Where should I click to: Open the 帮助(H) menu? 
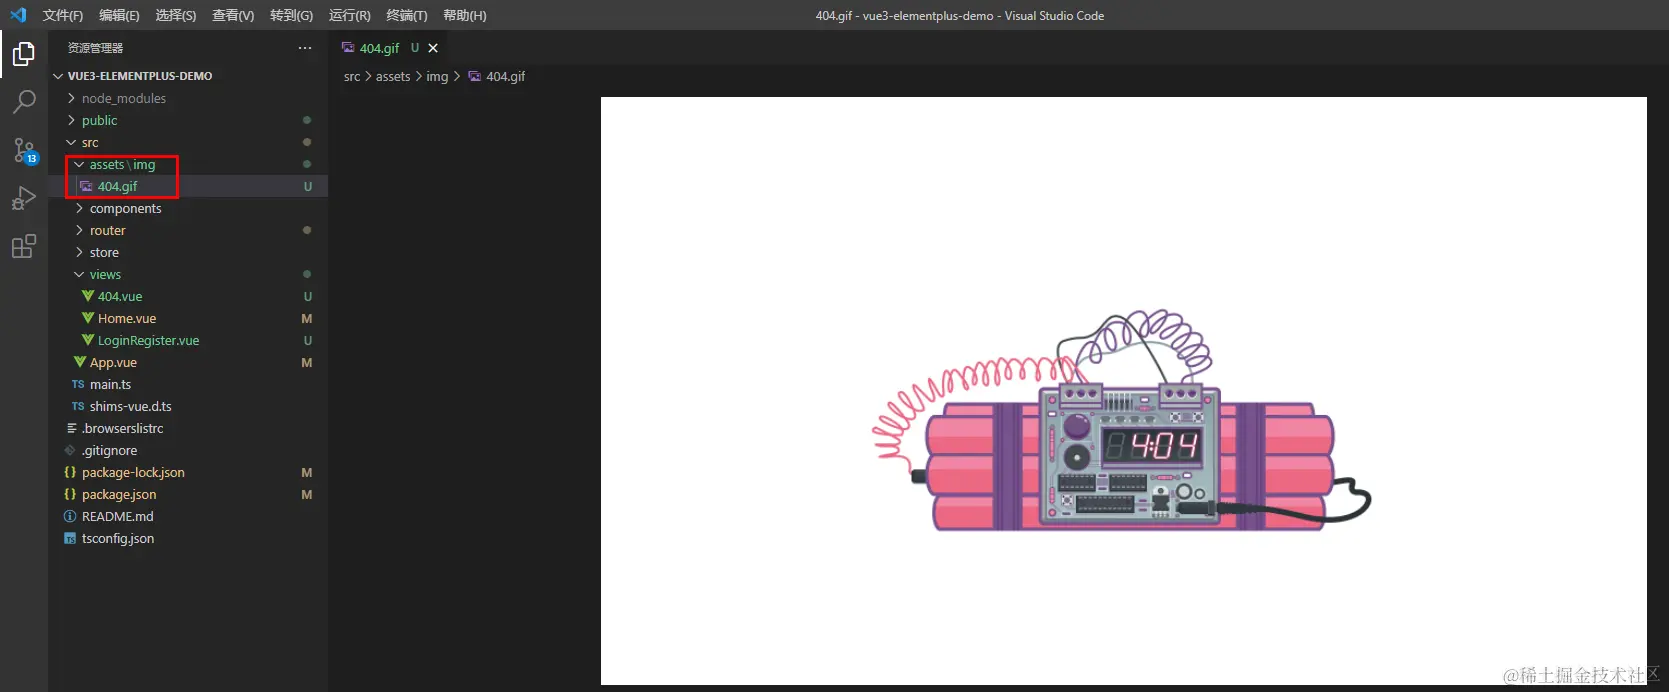click(x=464, y=15)
